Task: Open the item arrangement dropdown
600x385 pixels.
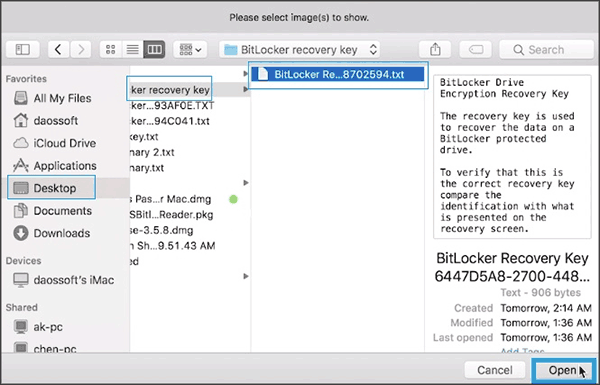Action: (190, 49)
